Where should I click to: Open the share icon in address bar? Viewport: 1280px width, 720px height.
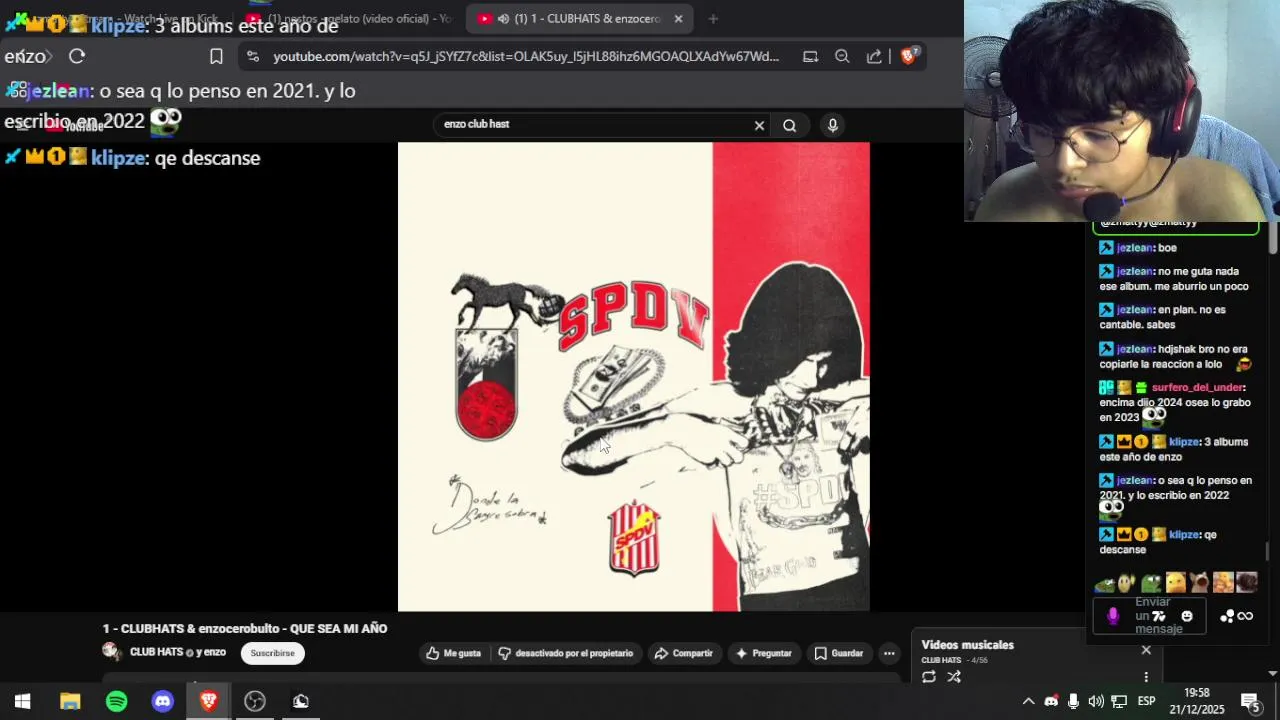point(874,57)
